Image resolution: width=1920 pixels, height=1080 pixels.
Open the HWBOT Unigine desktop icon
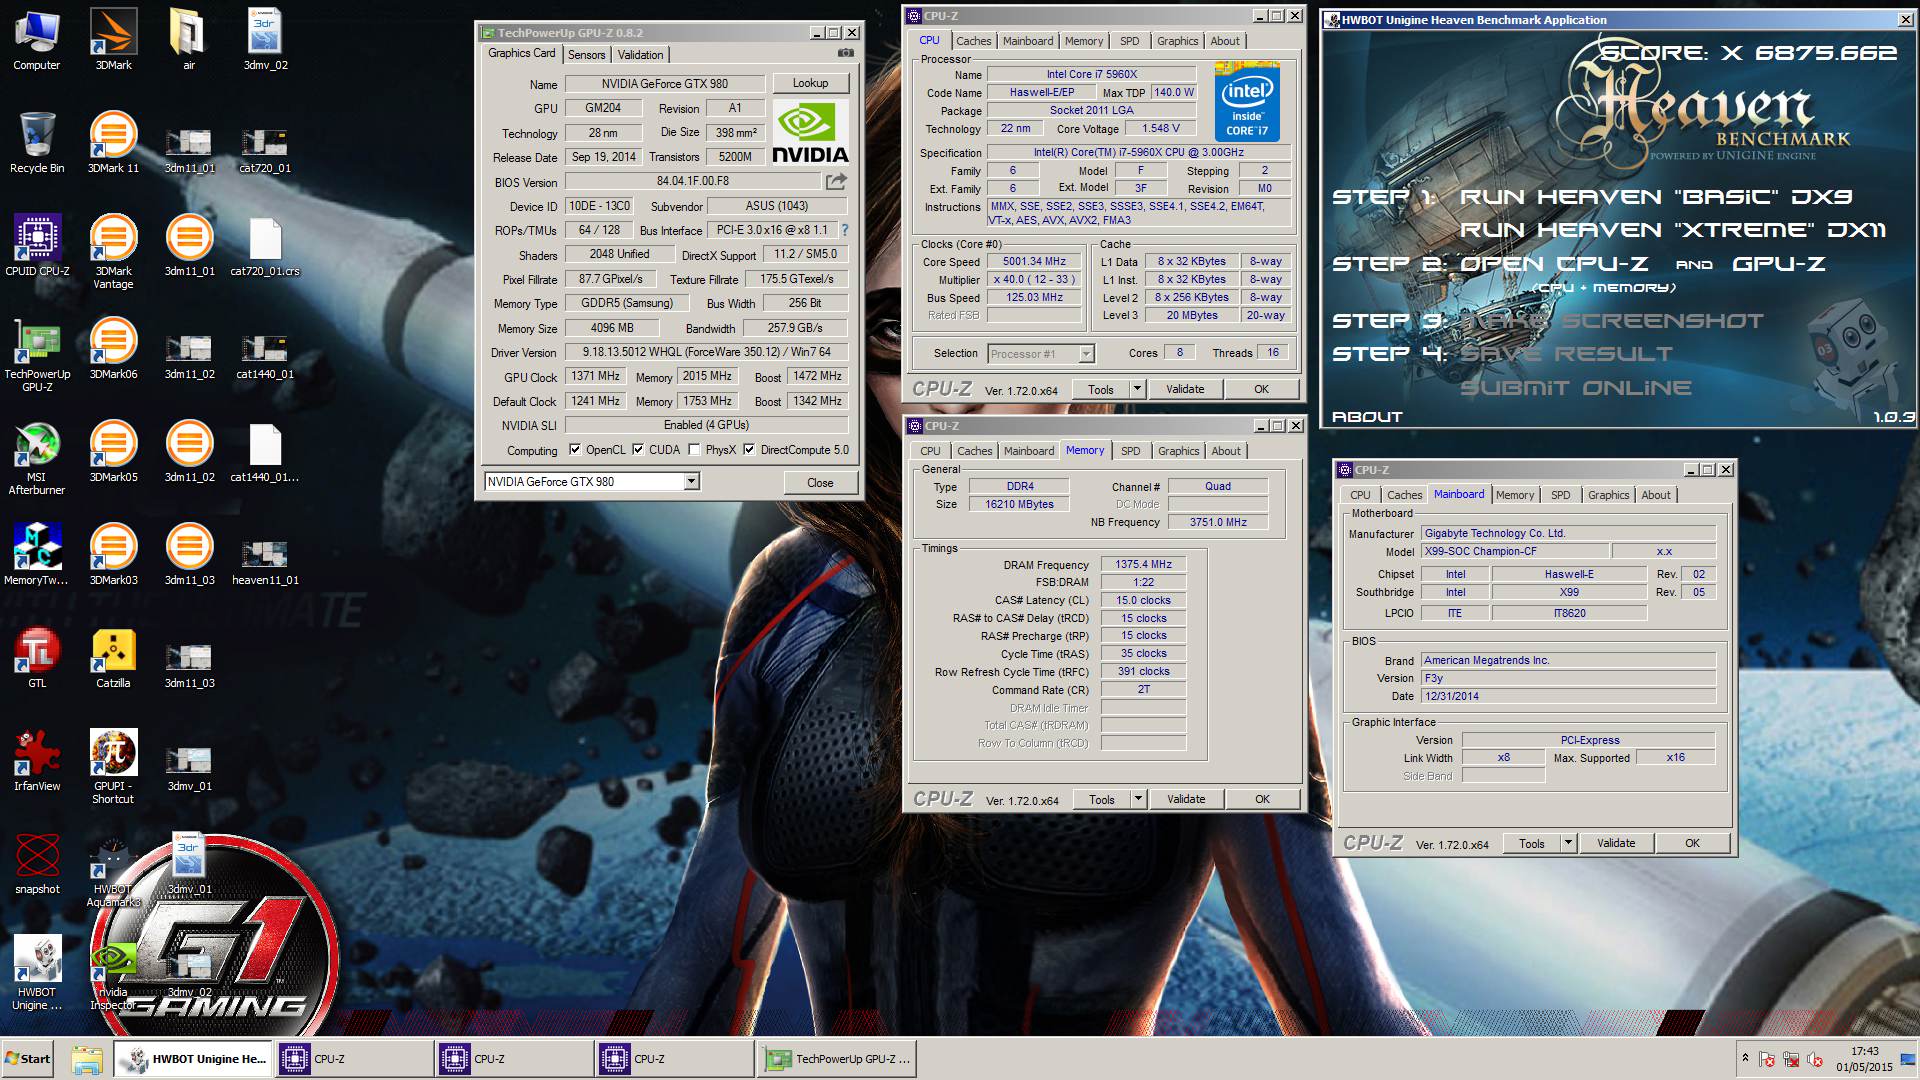37,973
